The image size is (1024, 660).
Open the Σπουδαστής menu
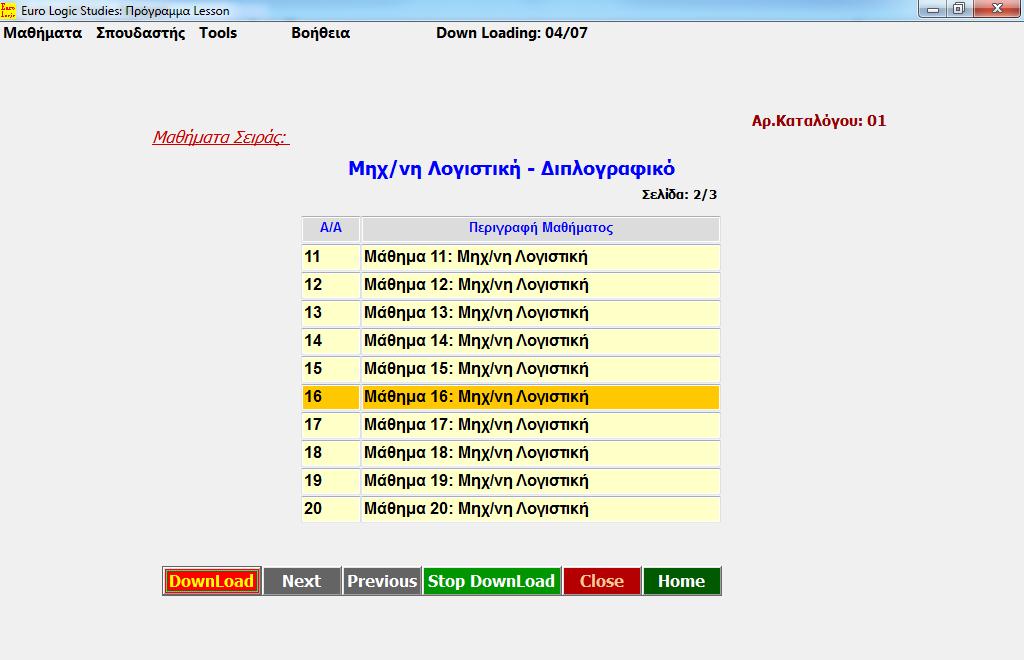(x=142, y=33)
